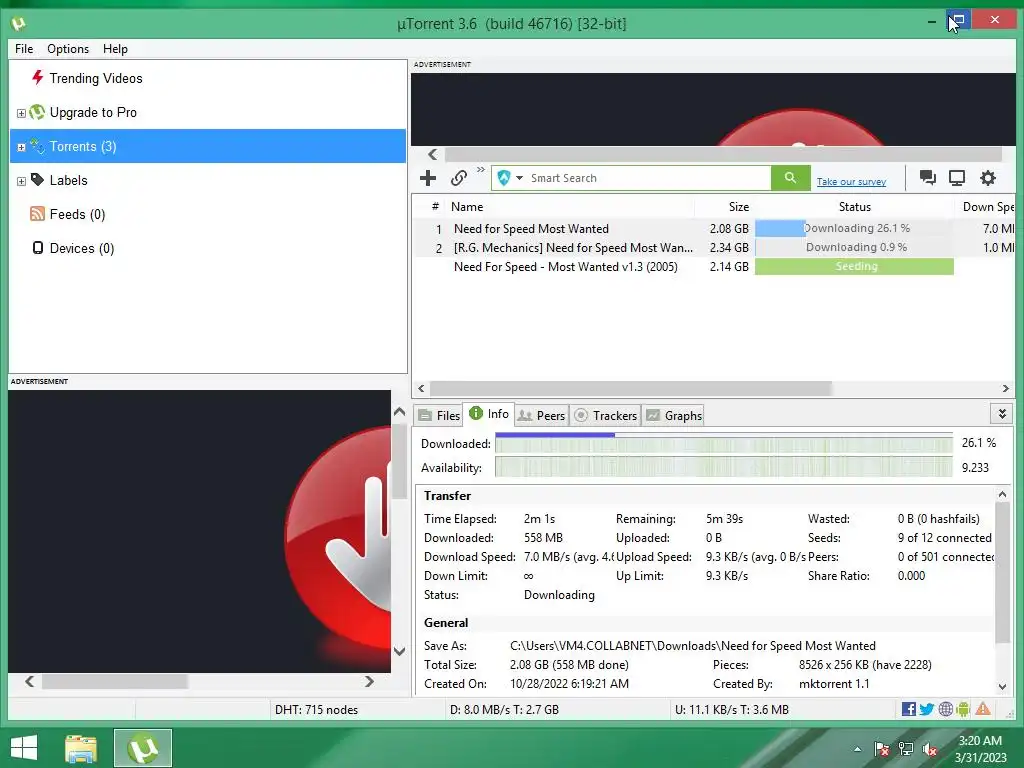Open File Explorer from the taskbar
Viewport: 1024px width, 768px height.
[x=80, y=748]
